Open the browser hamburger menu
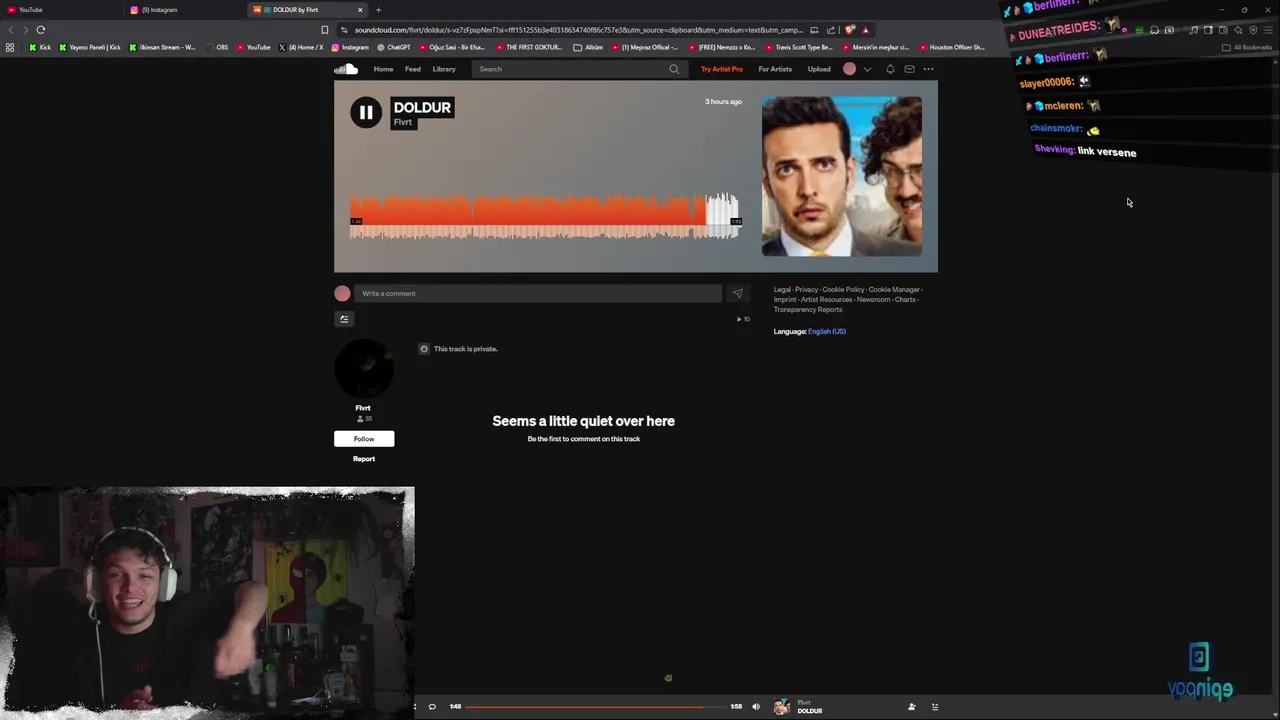 pos(1269,30)
